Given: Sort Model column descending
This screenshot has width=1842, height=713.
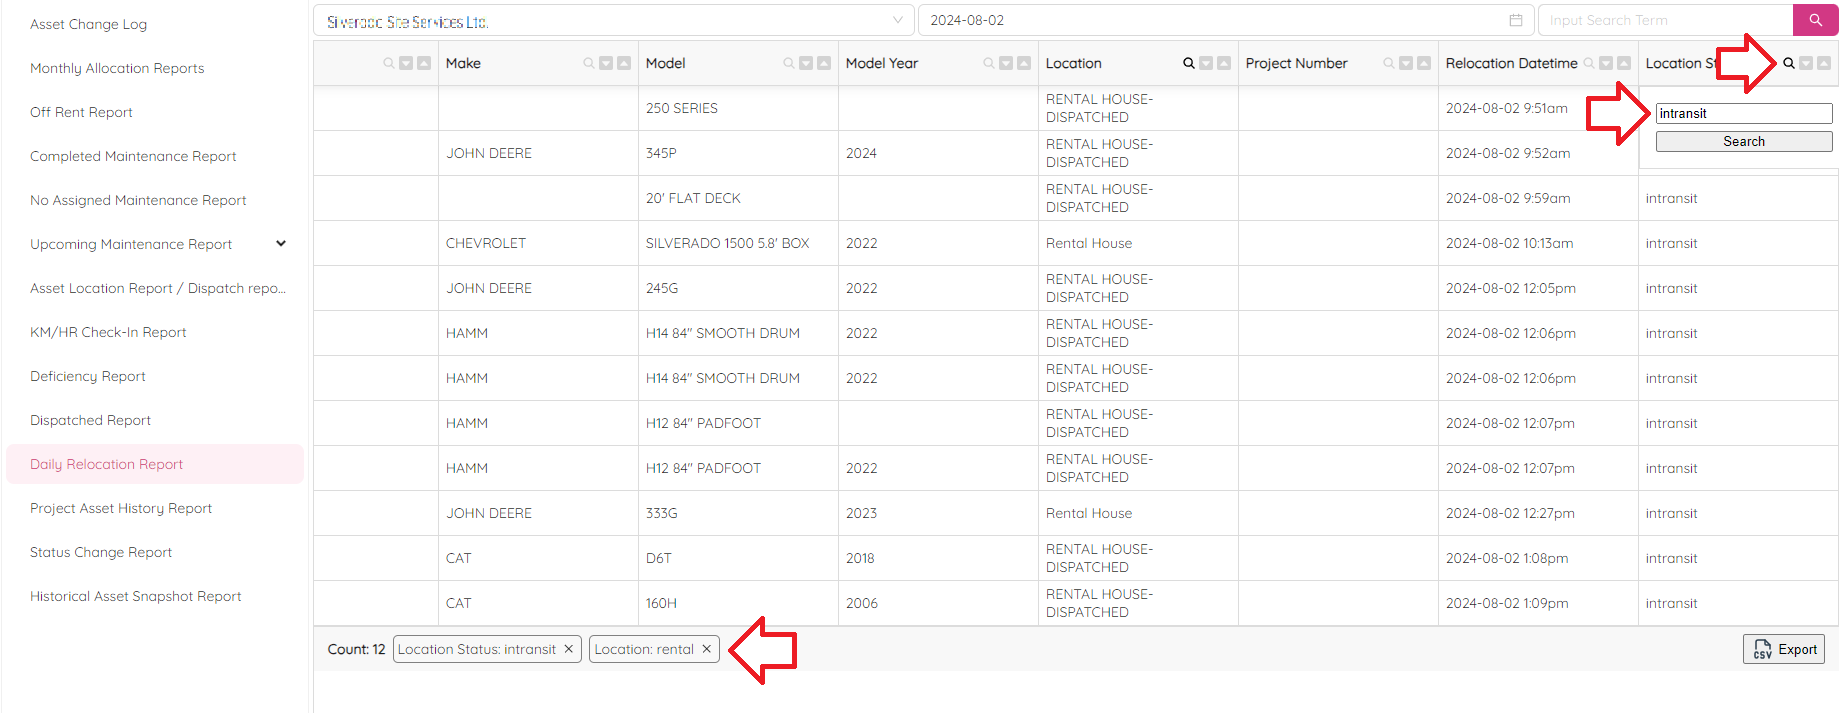Looking at the screenshot, I should click(806, 63).
